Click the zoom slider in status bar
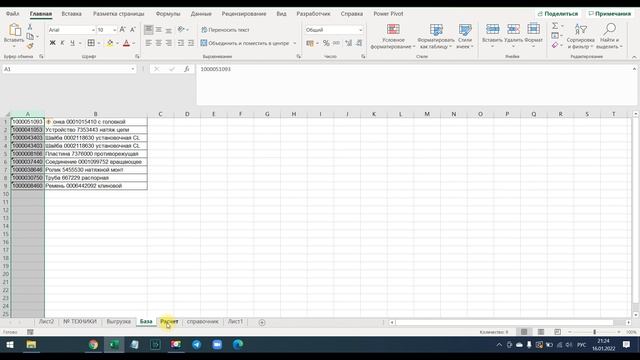The width and height of the screenshot is (640, 360). [594, 332]
